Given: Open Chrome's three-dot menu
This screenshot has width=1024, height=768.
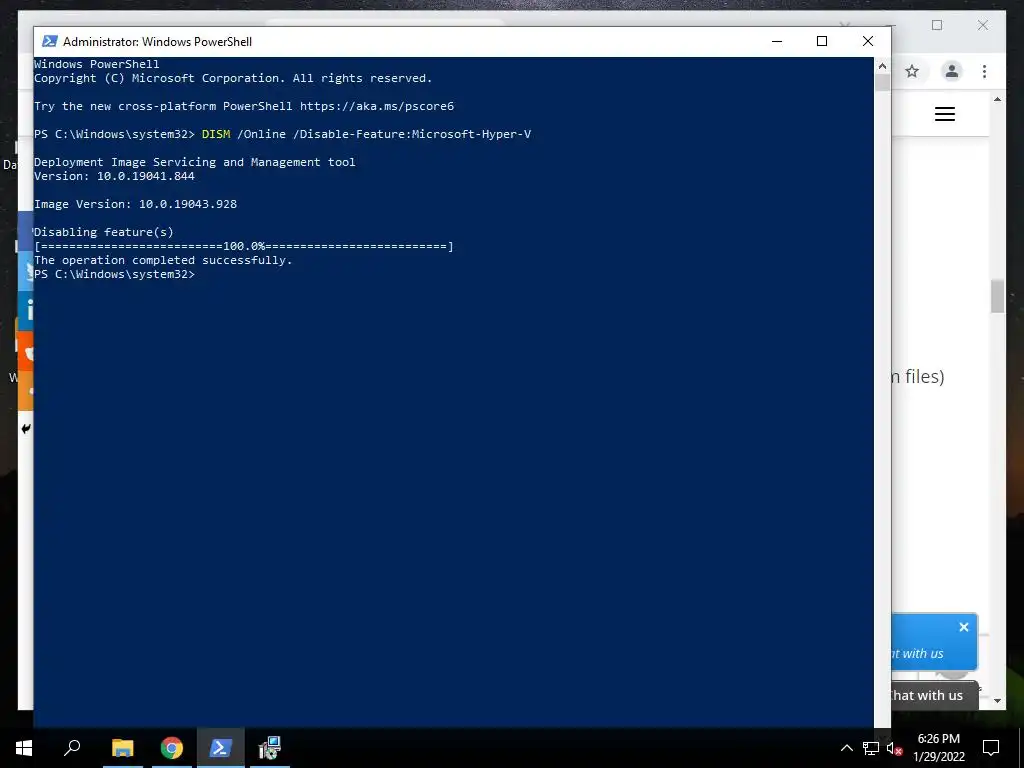Looking at the screenshot, I should coord(984,71).
